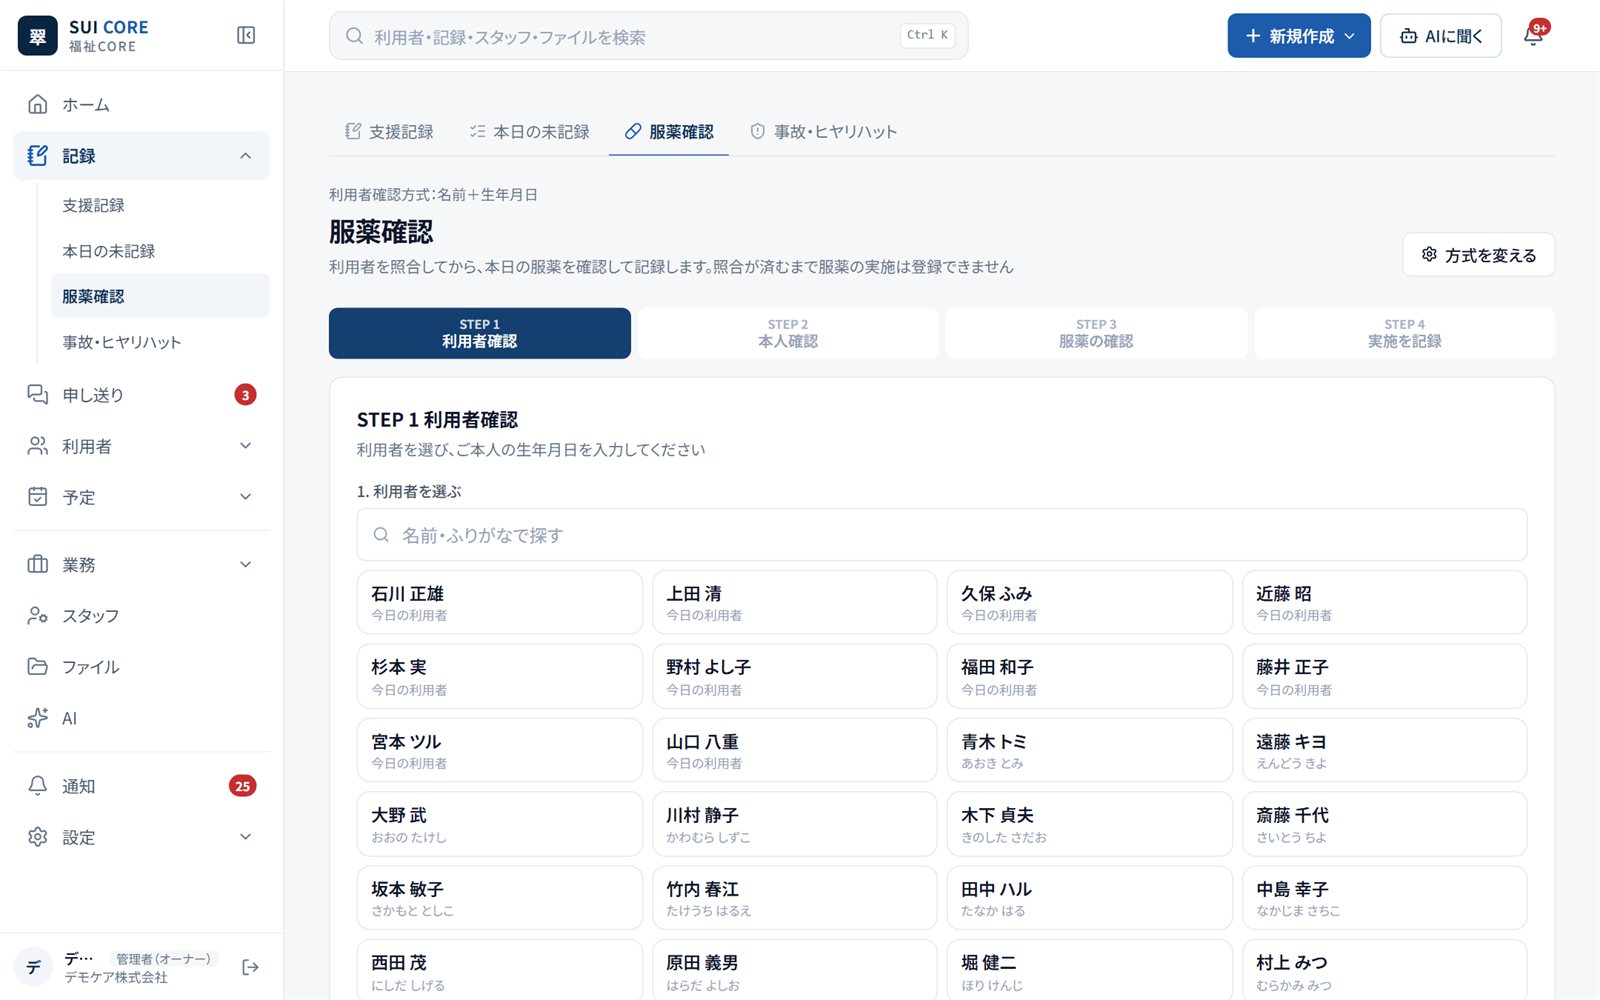Expand the 設定 sidebar section
1600x1000 pixels.
coord(246,837)
